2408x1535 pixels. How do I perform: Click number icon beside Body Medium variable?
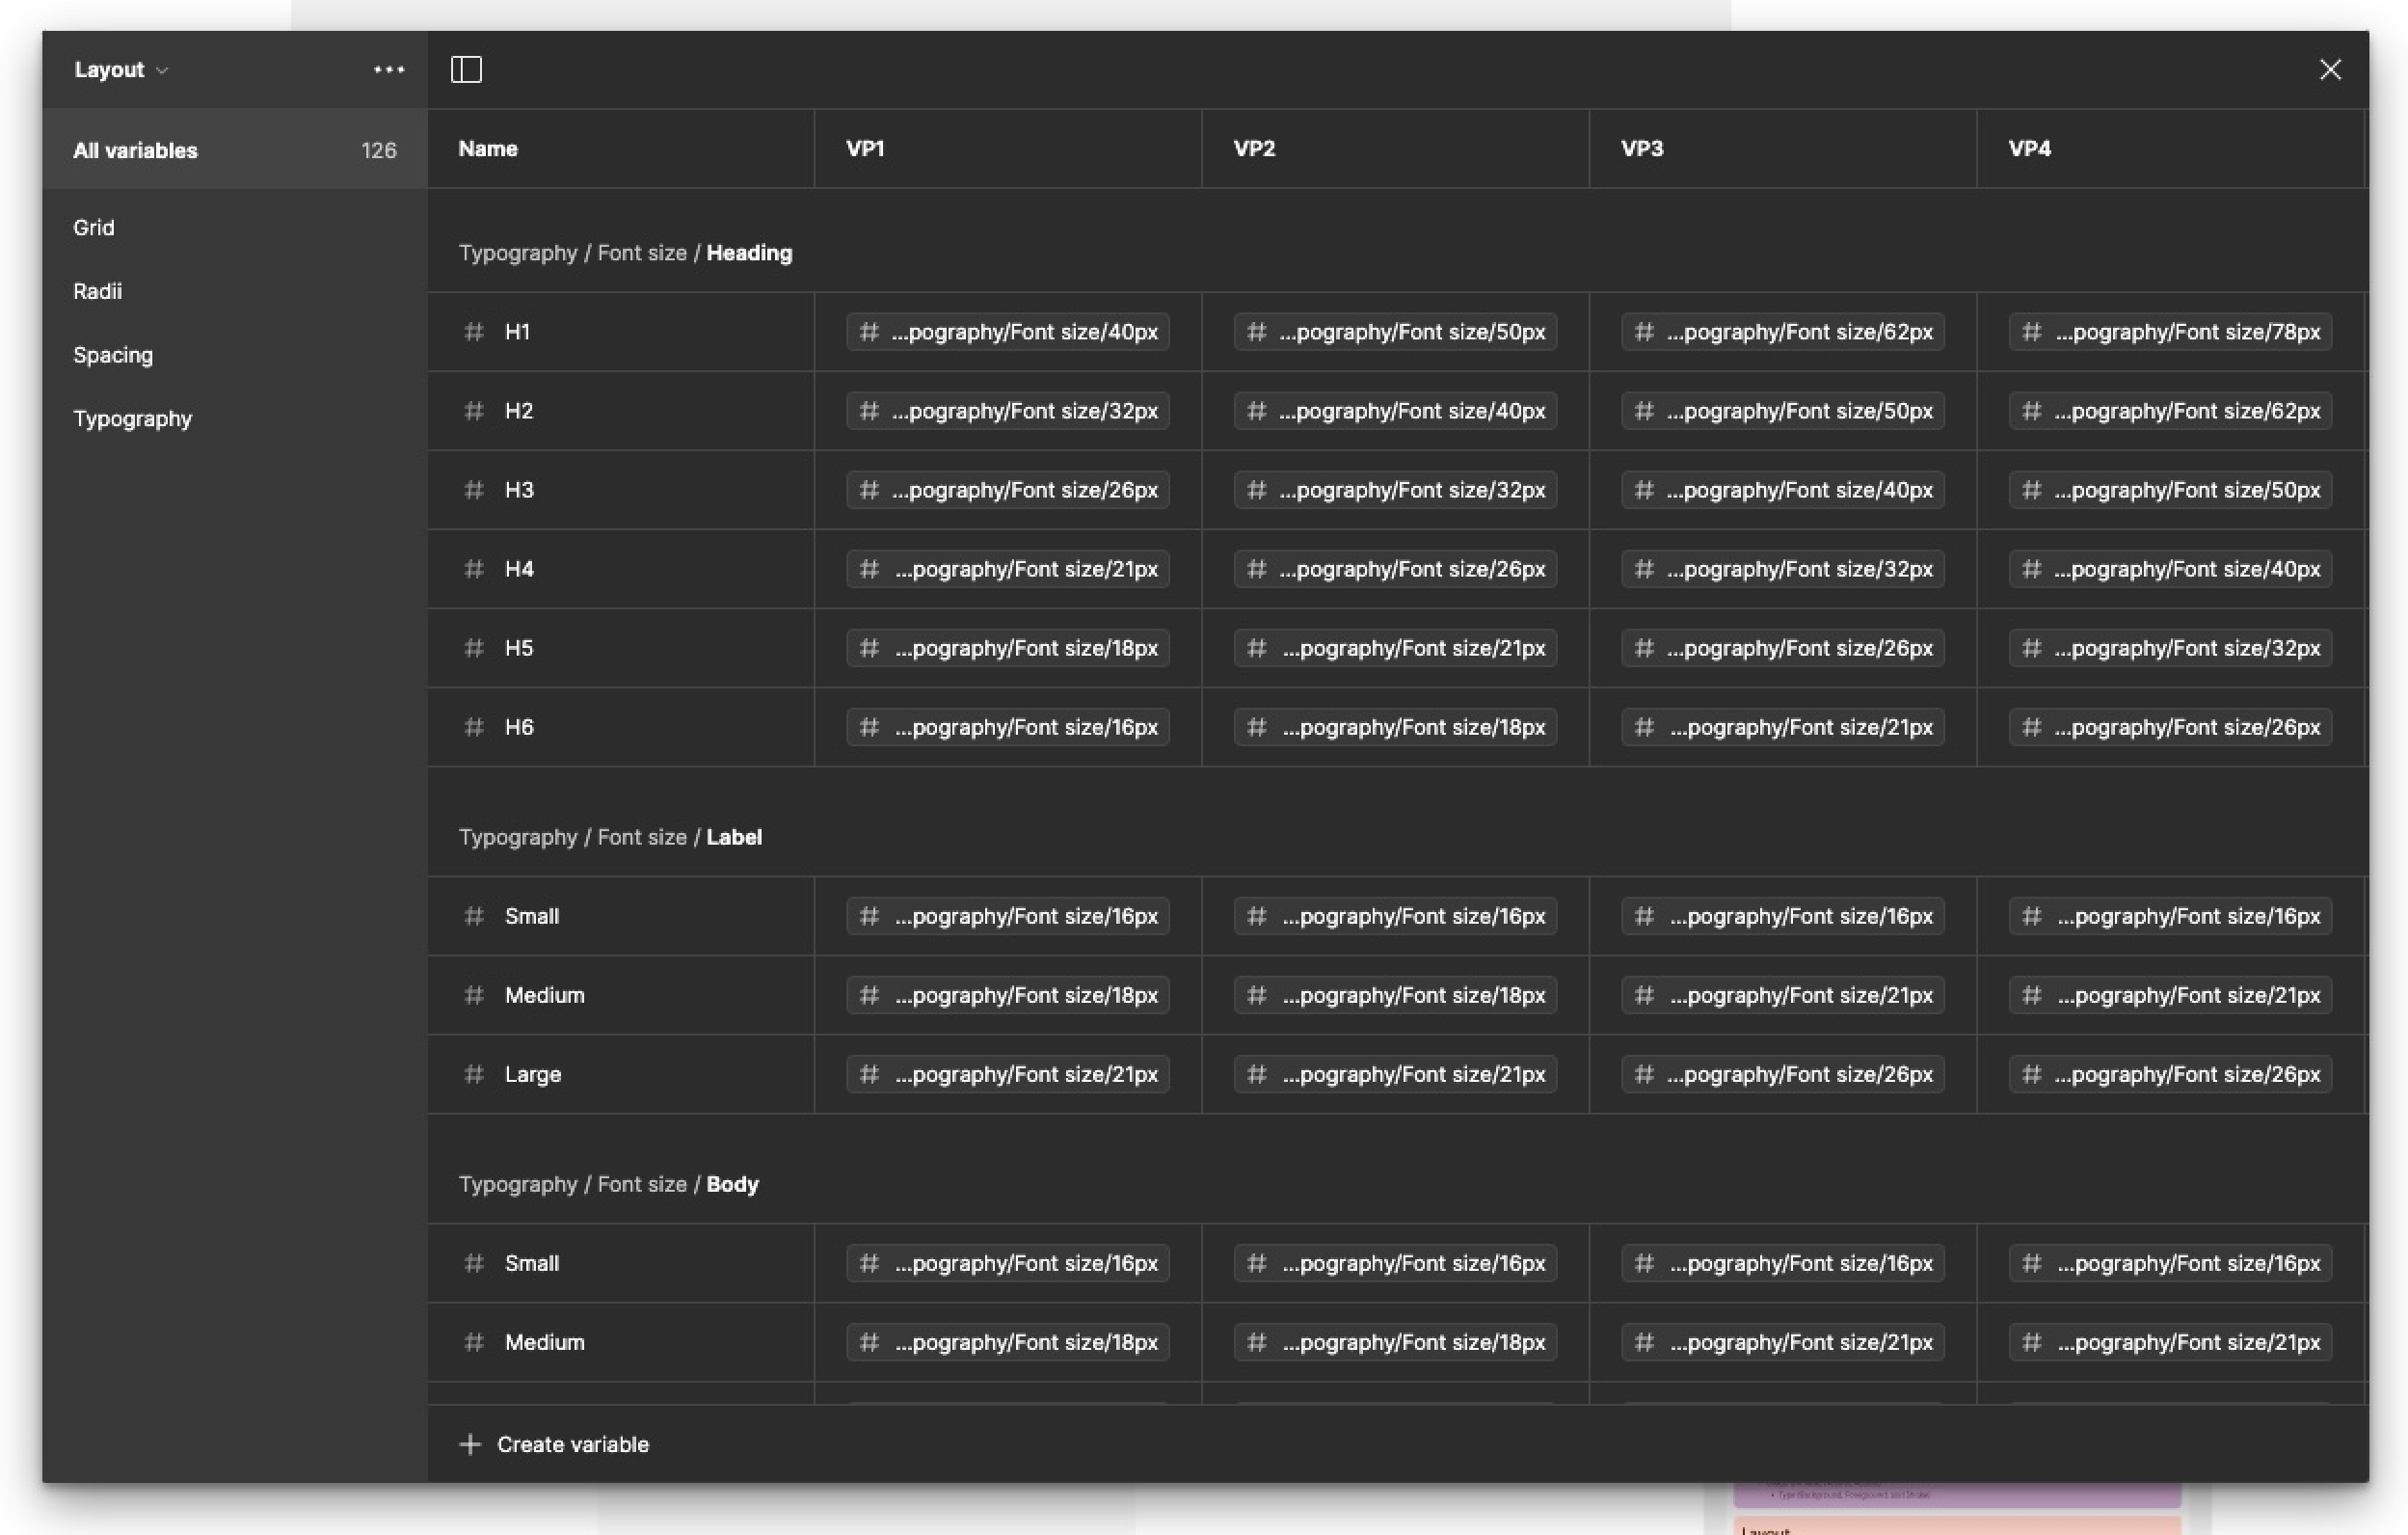[x=474, y=1342]
